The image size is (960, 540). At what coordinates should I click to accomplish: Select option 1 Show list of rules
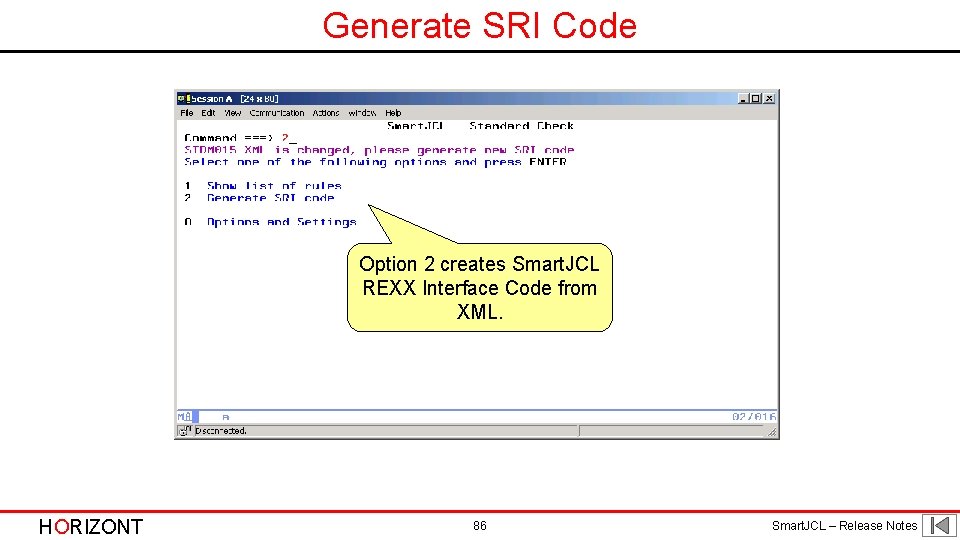[263, 186]
